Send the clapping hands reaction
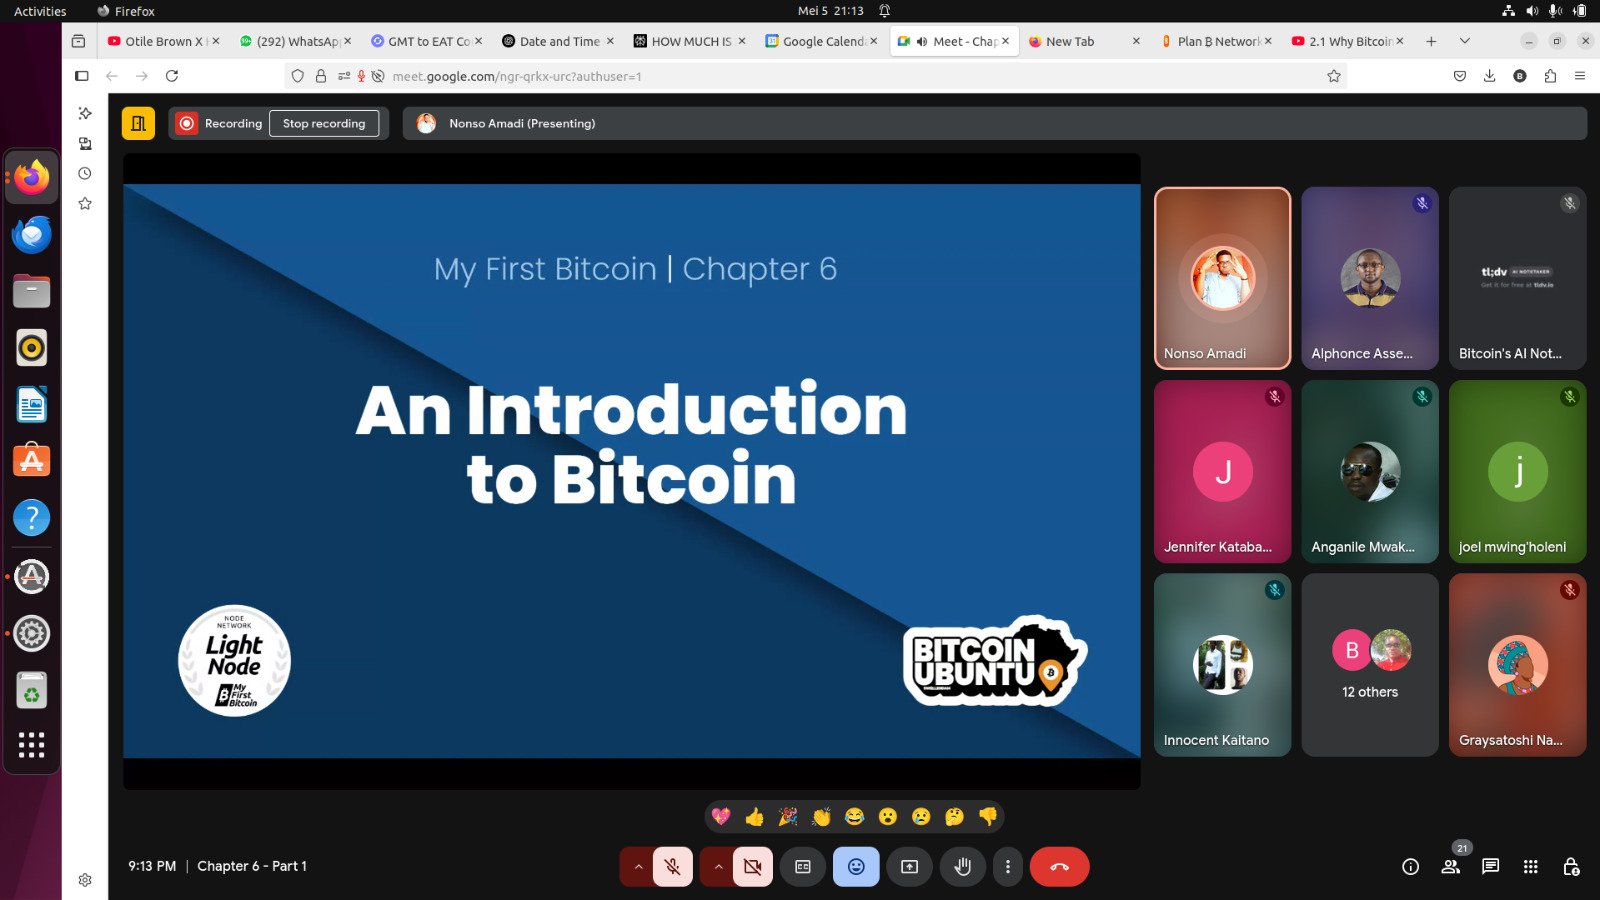This screenshot has width=1600, height=900. 821,817
